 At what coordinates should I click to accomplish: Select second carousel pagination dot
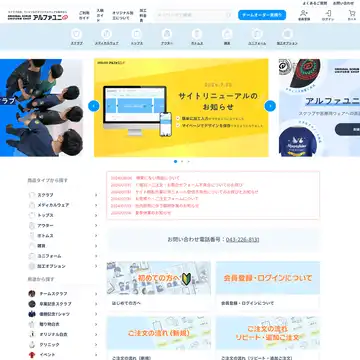click(182, 161)
